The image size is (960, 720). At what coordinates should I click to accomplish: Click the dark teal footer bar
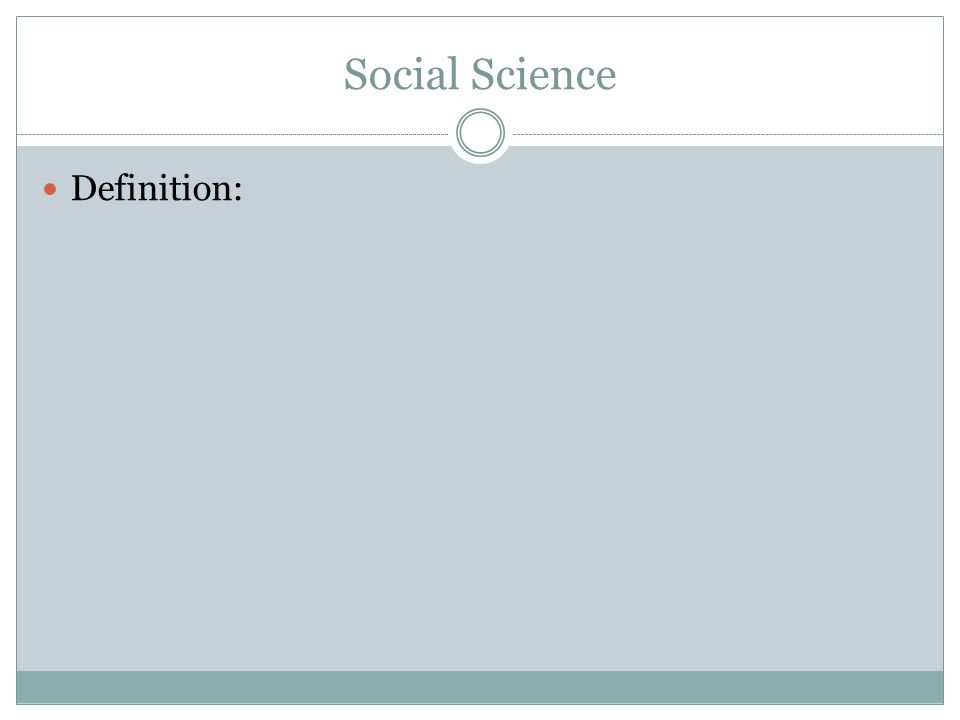(480, 687)
